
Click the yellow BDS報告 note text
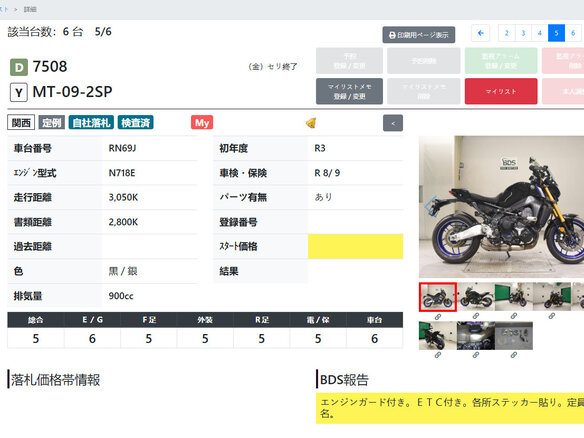pos(450,408)
